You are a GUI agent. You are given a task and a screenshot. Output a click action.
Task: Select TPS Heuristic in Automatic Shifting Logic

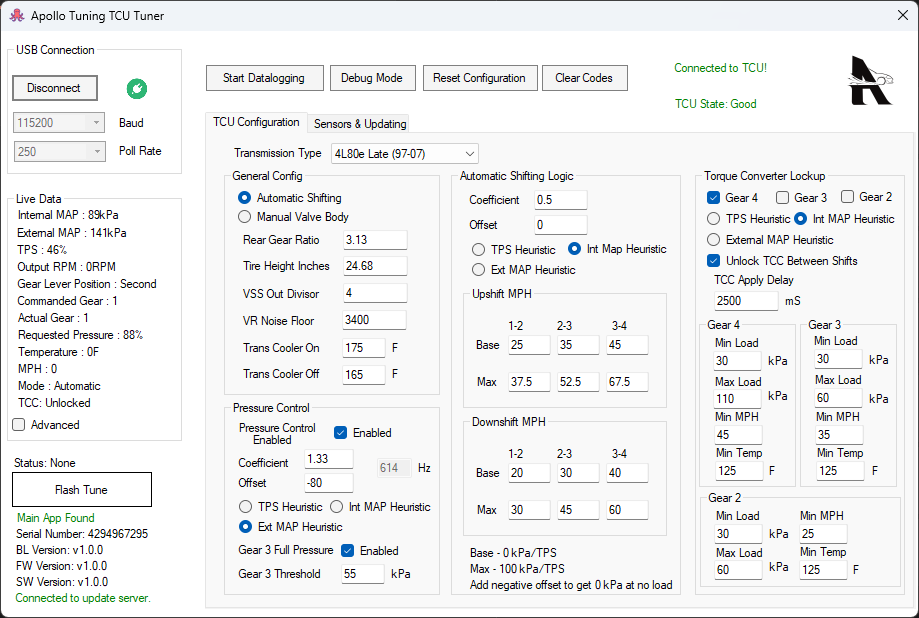513,250
